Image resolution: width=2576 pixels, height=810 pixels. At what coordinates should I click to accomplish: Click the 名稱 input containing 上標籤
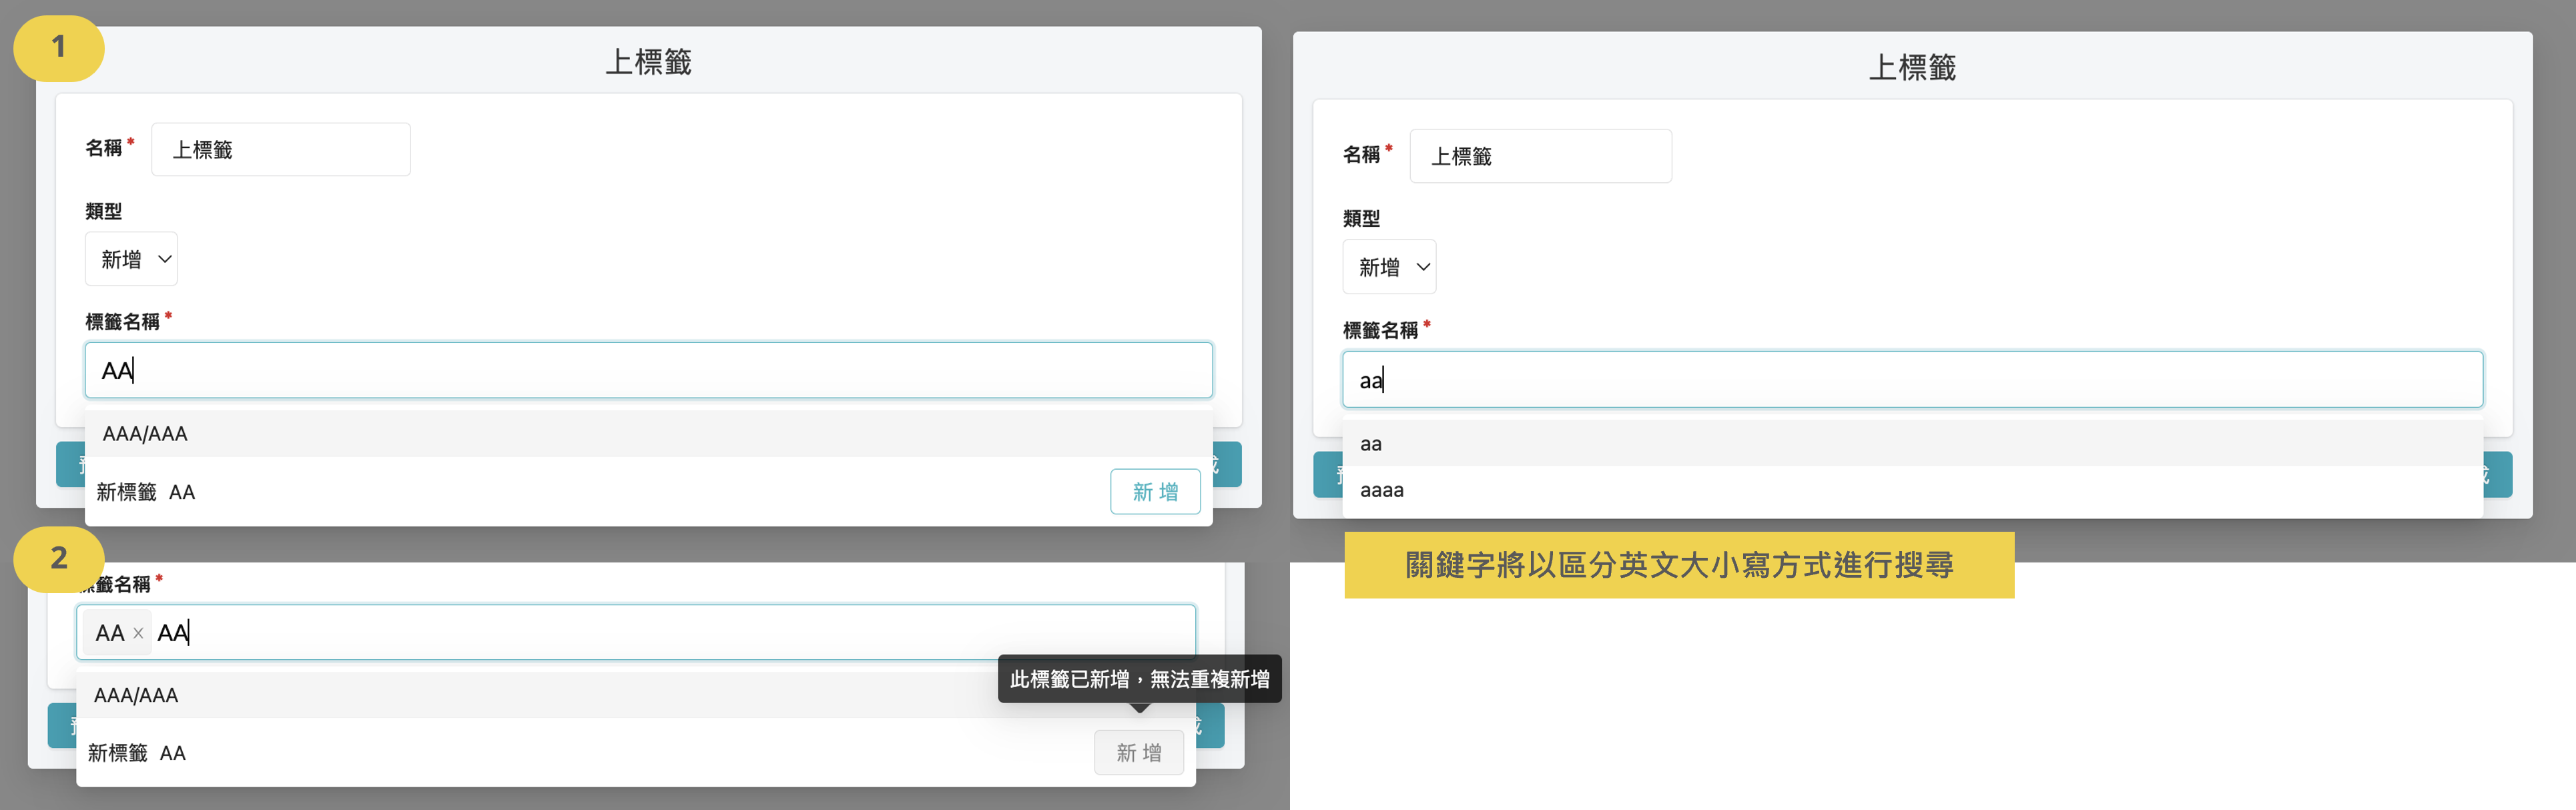[281, 148]
